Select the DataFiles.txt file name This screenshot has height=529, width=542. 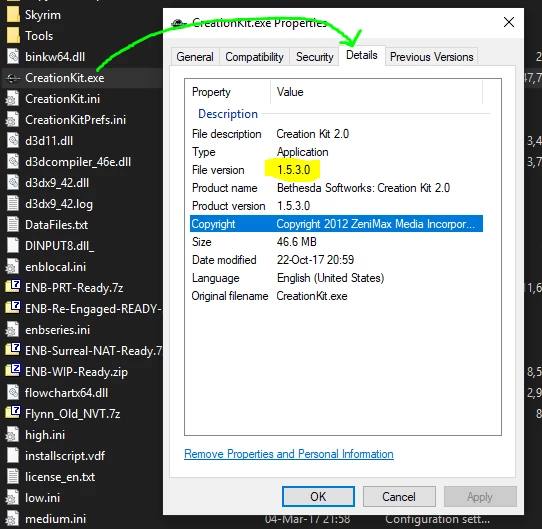point(56,225)
